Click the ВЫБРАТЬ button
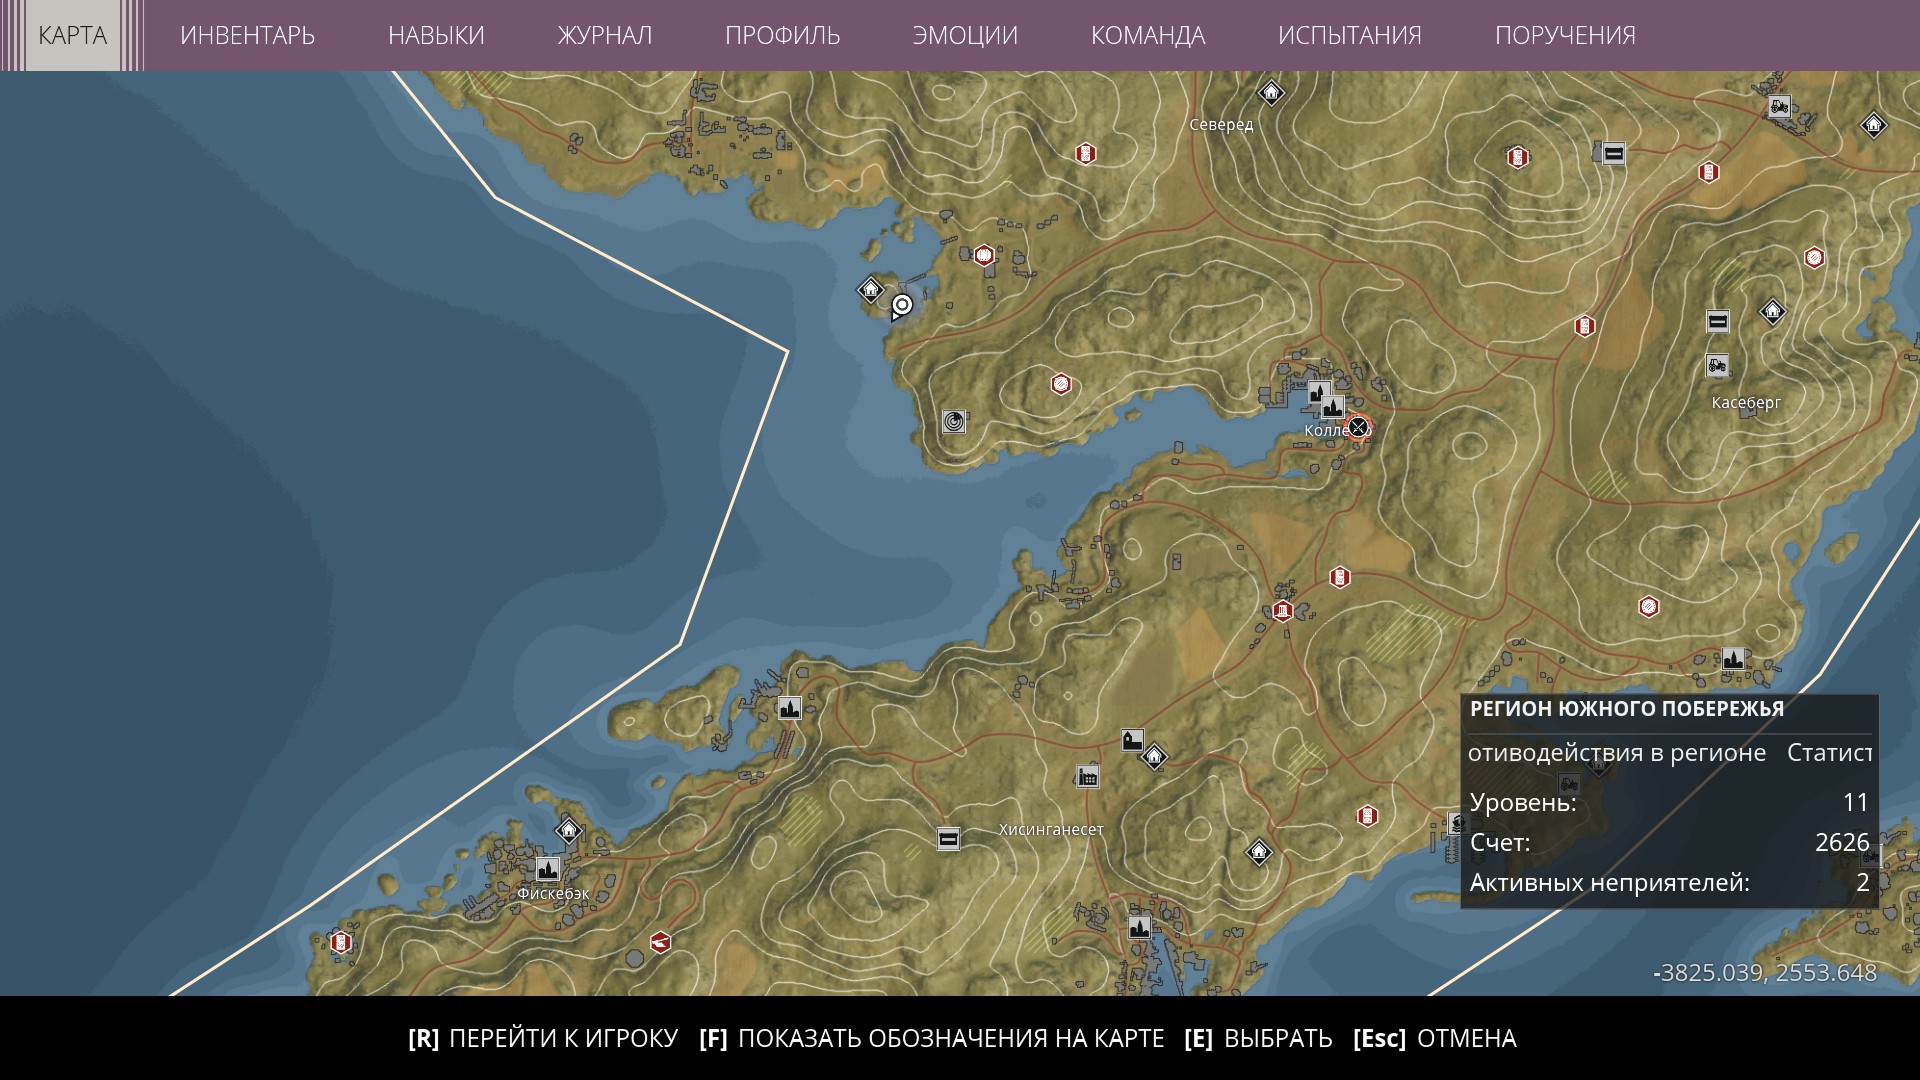This screenshot has width=1920, height=1080. point(1258,1039)
